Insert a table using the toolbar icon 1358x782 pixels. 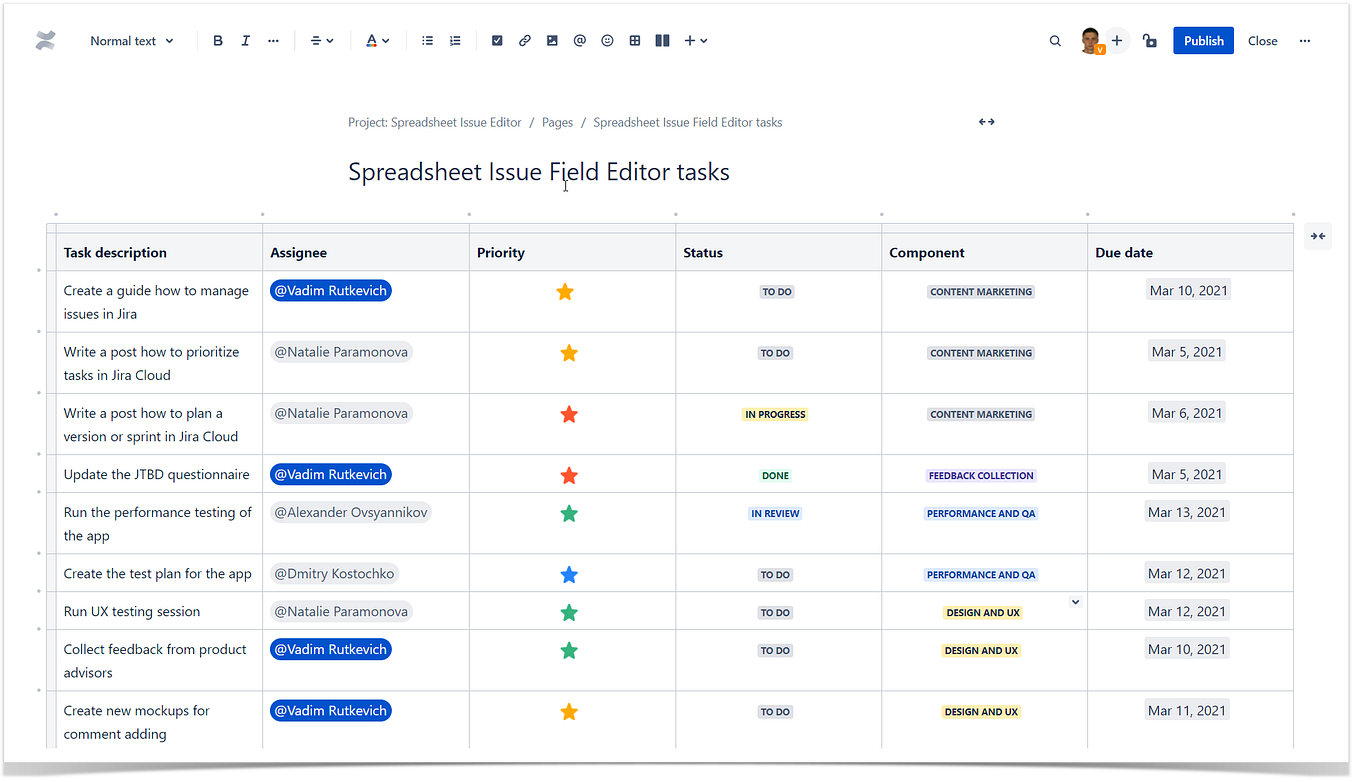pos(634,40)
